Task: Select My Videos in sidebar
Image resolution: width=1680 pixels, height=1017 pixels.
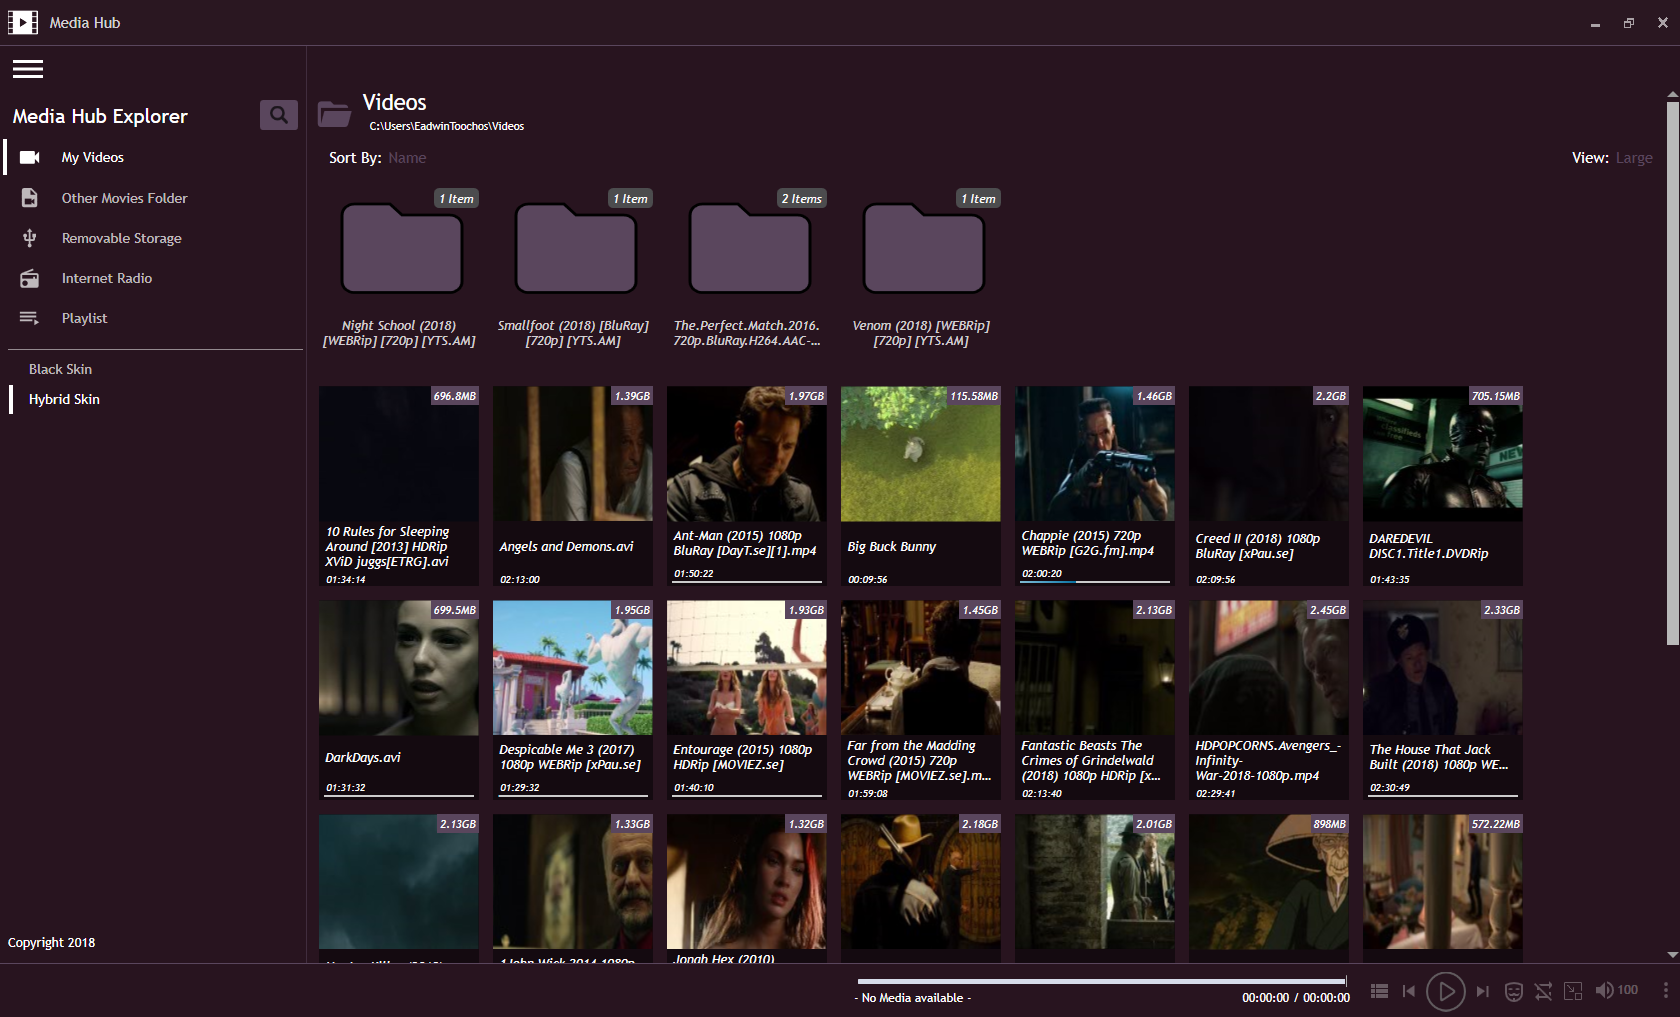Action: tap(93, 157)
